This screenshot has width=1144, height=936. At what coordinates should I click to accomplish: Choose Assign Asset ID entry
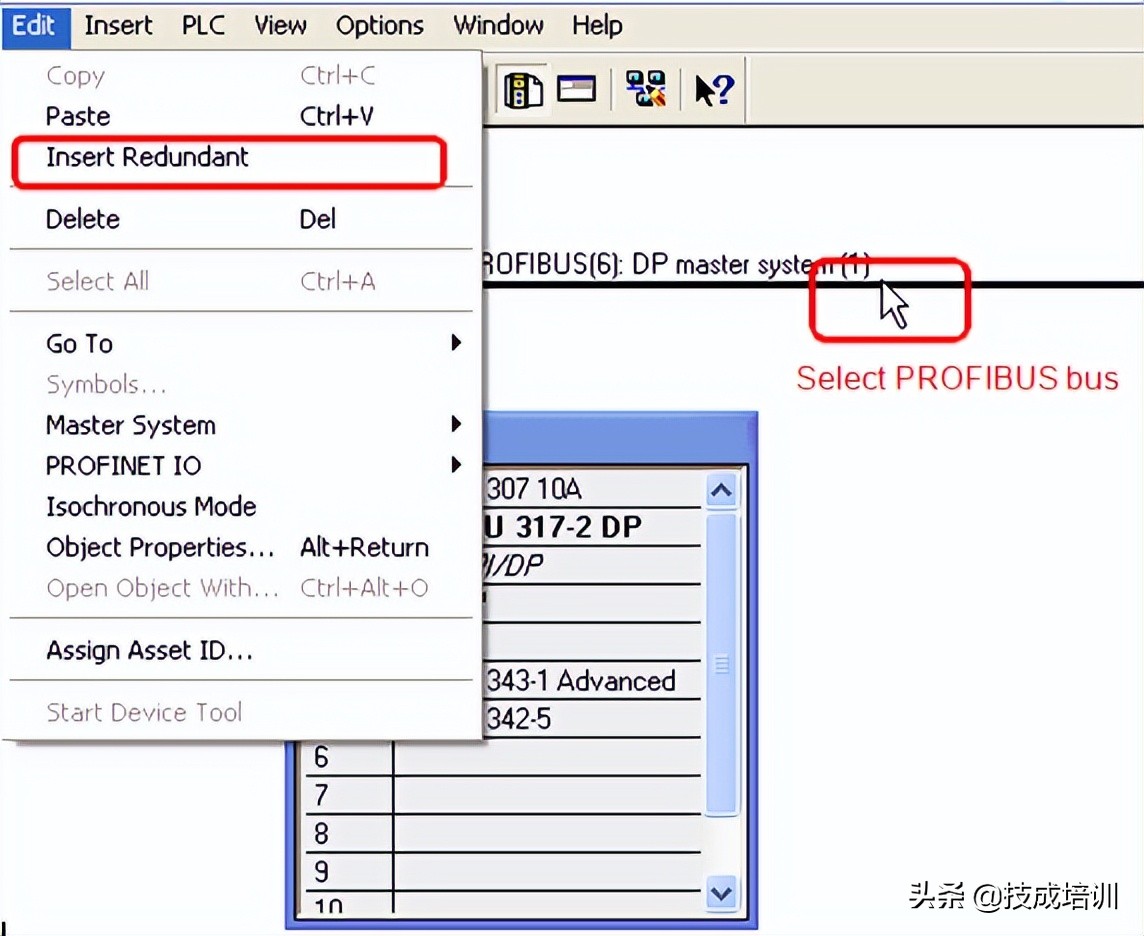(241, 650)
